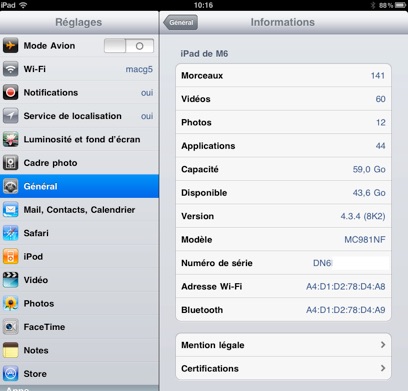
Task: Tap the macg5 network name
Action: point(139,69)
